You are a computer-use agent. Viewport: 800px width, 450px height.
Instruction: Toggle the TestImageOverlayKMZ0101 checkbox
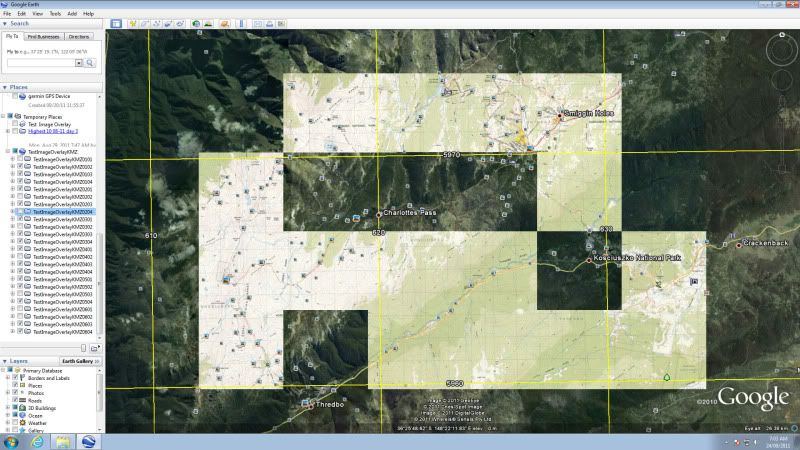[20, 159]
